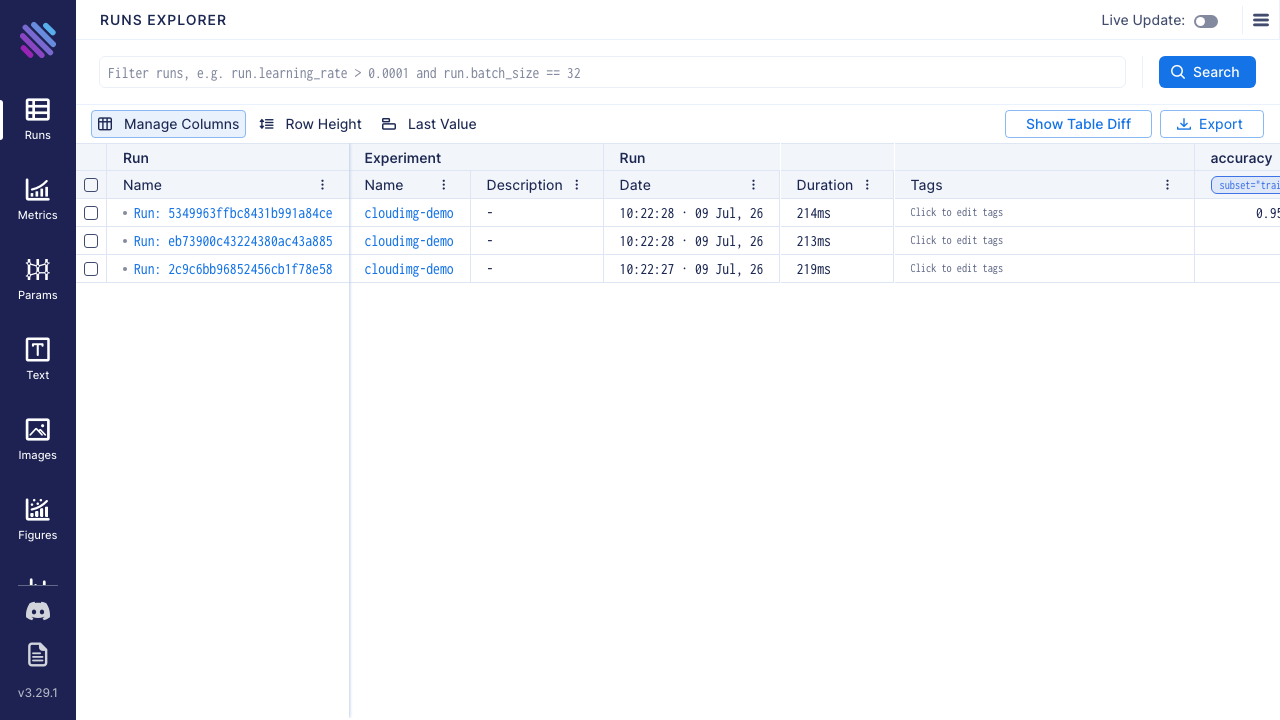Open the documentation icon in the sidebar
Image resolution: width=1280 pixels, height=720 pixels.
(x=38, y=655)
